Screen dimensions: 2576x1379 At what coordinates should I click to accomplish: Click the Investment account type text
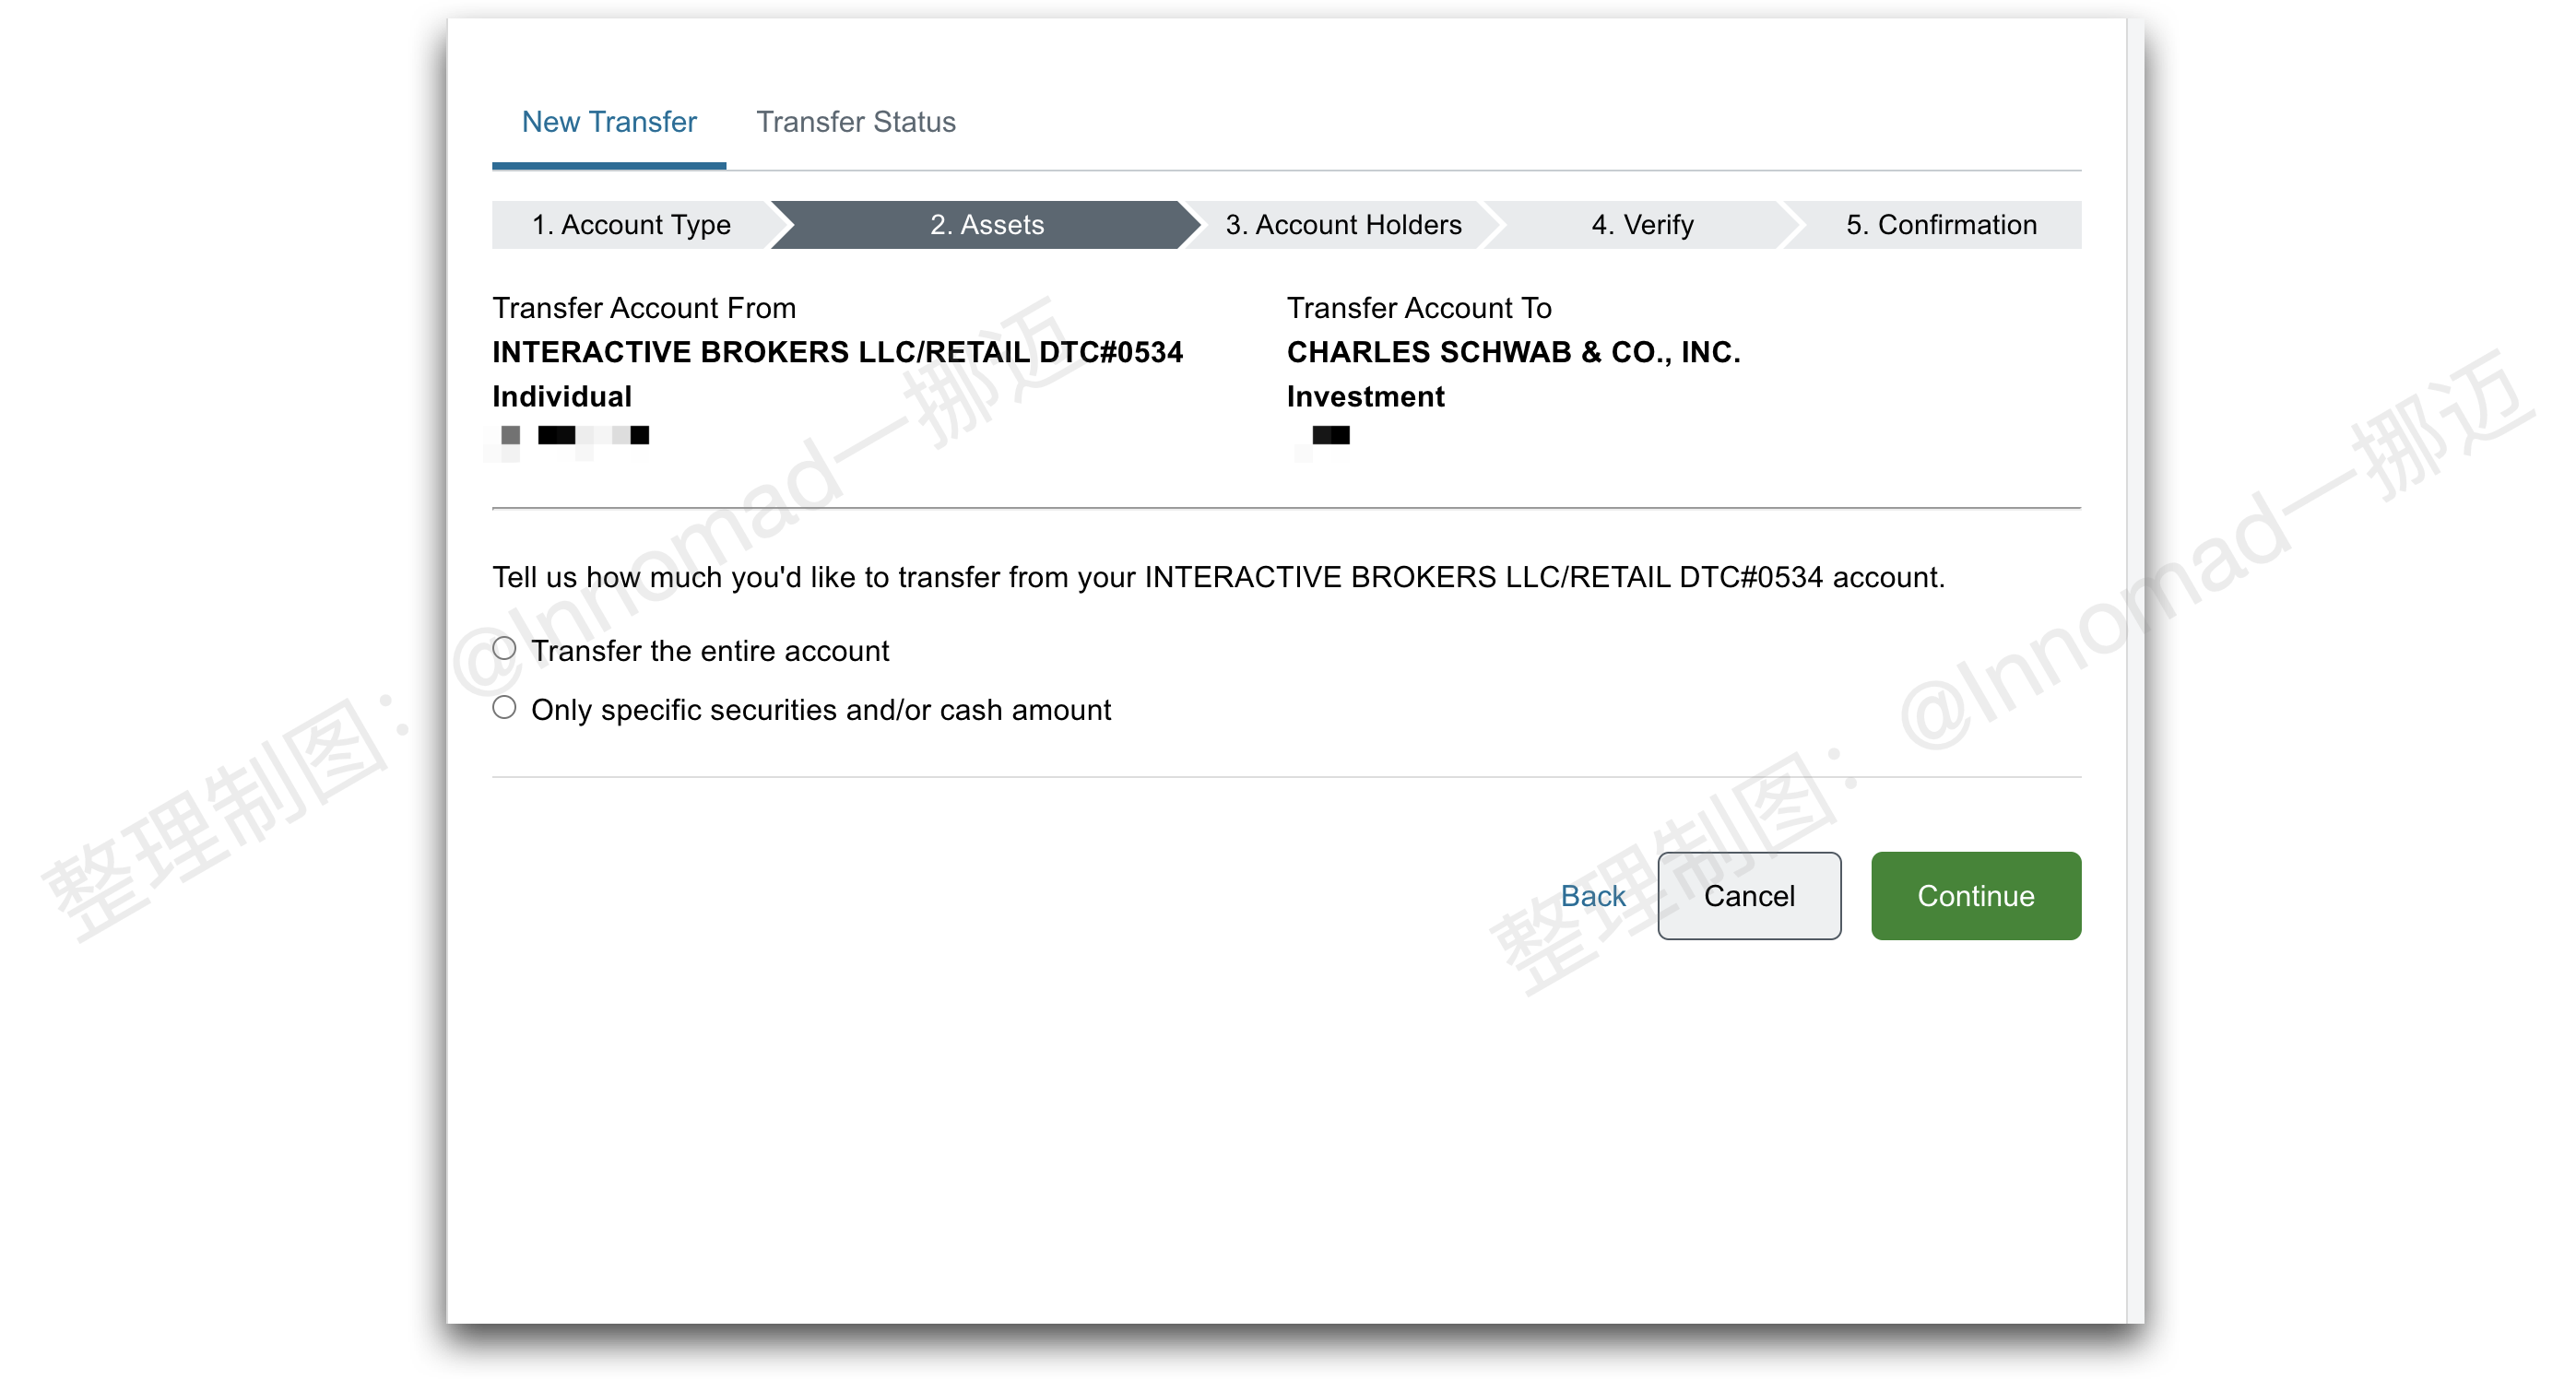pyautogui.click(x=1365, y=397)
